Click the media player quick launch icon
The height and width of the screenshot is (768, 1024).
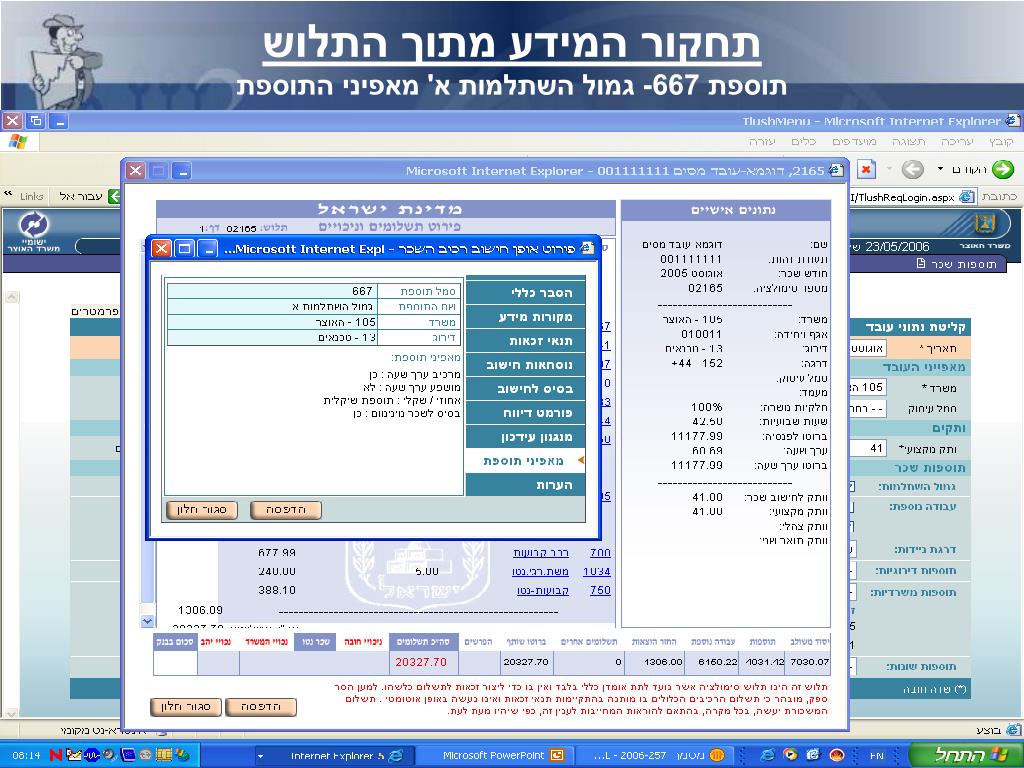pos(790,756)
